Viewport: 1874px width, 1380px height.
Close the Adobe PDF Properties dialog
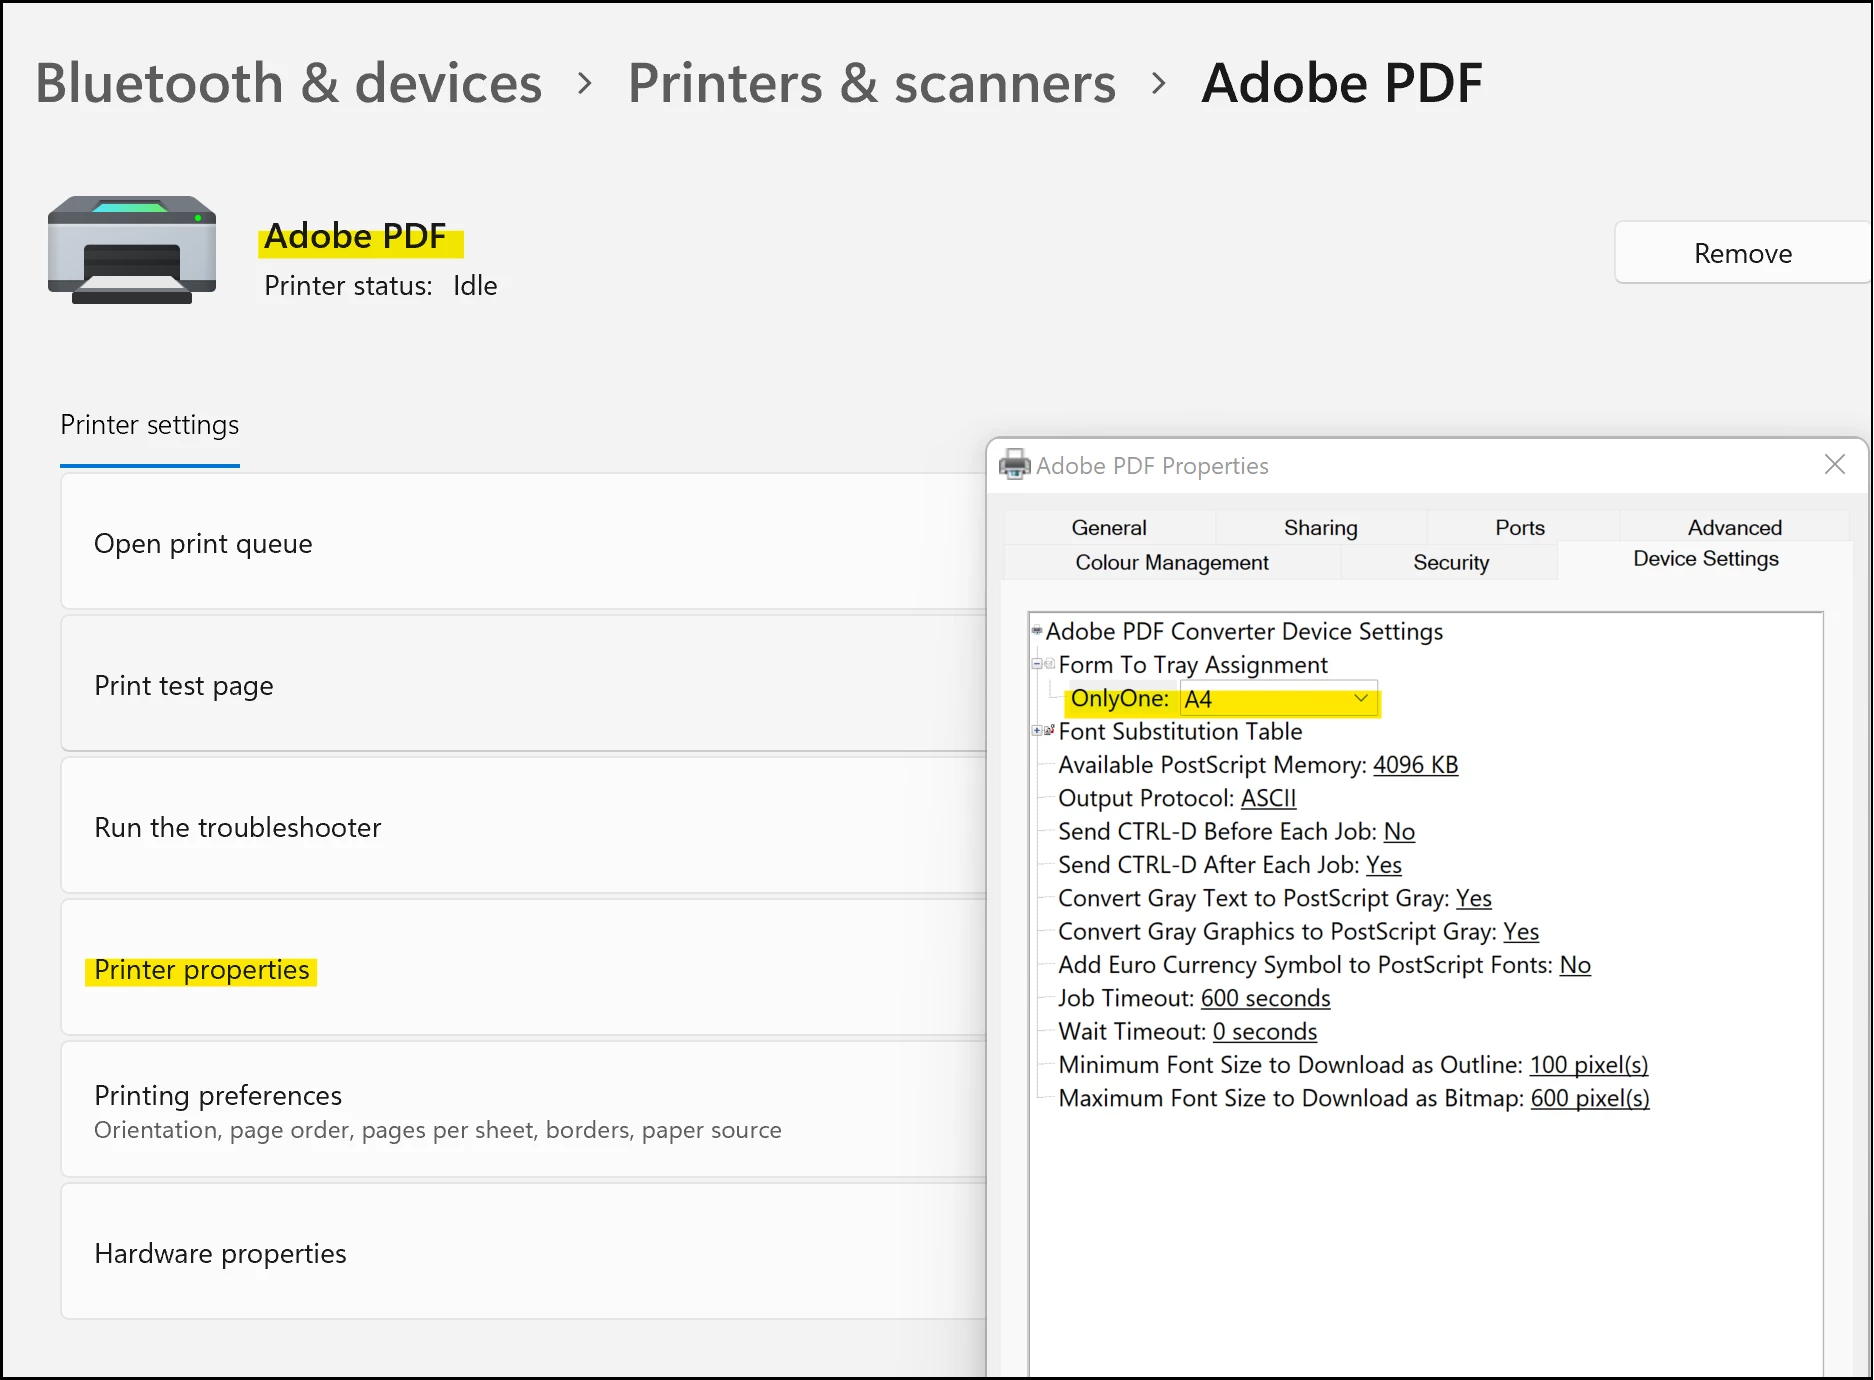tap(1834, 465)
